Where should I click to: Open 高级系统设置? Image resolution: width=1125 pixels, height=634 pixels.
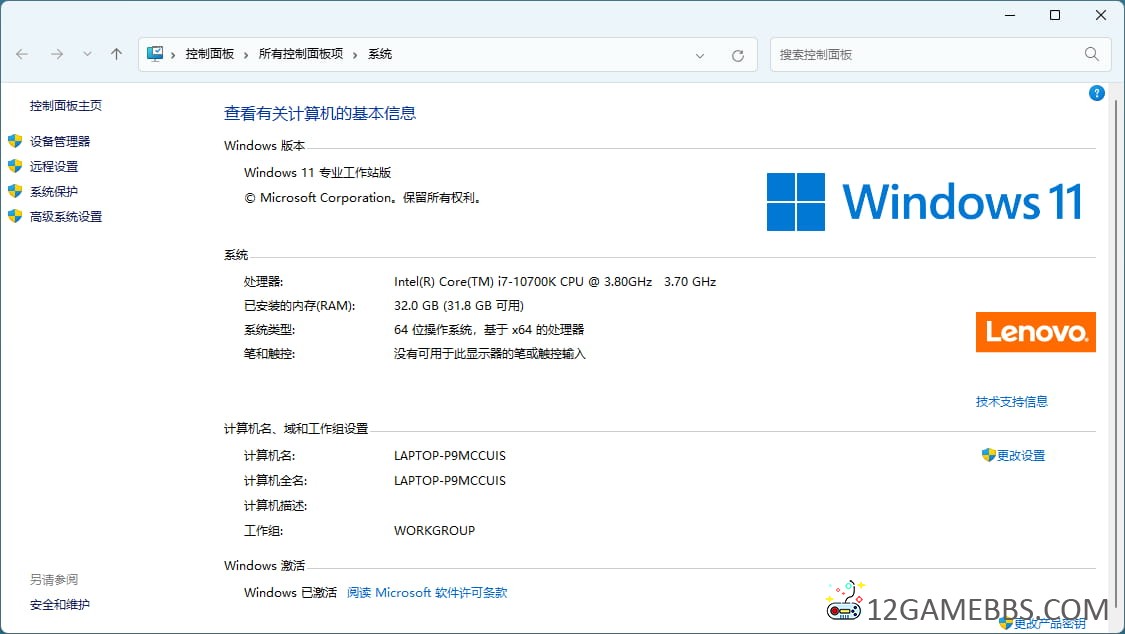(x=66, y=217)
